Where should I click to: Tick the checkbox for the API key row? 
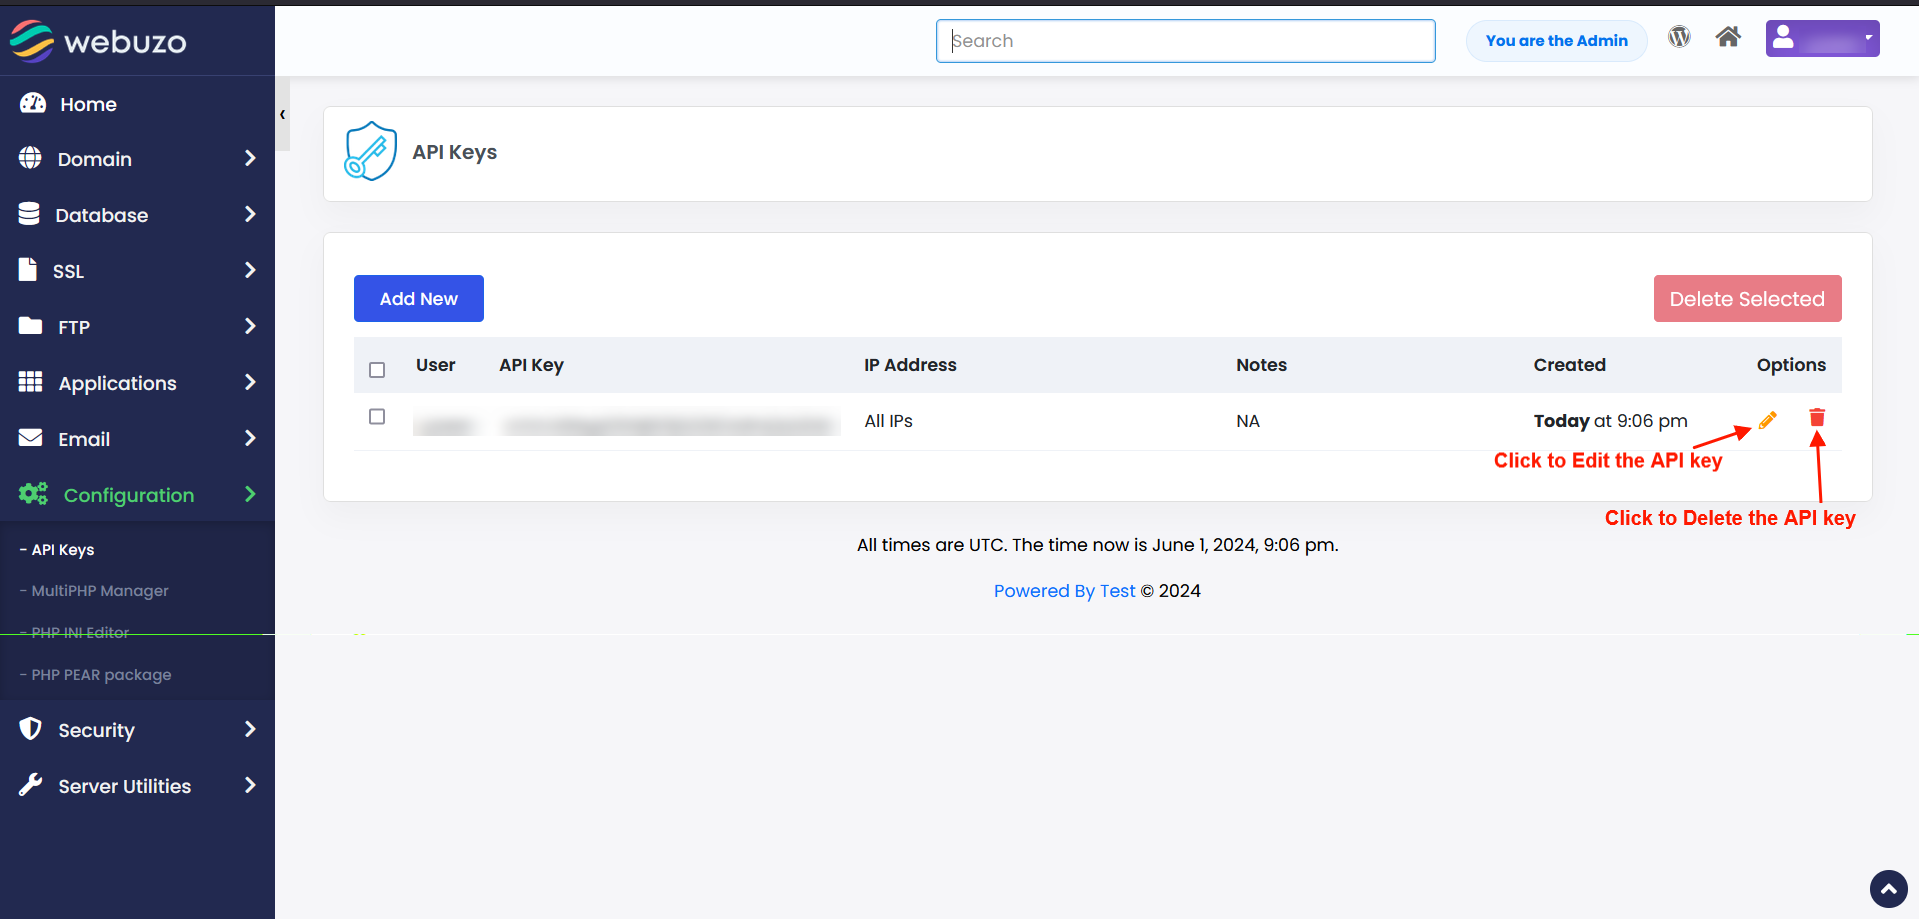coord(377,416)
